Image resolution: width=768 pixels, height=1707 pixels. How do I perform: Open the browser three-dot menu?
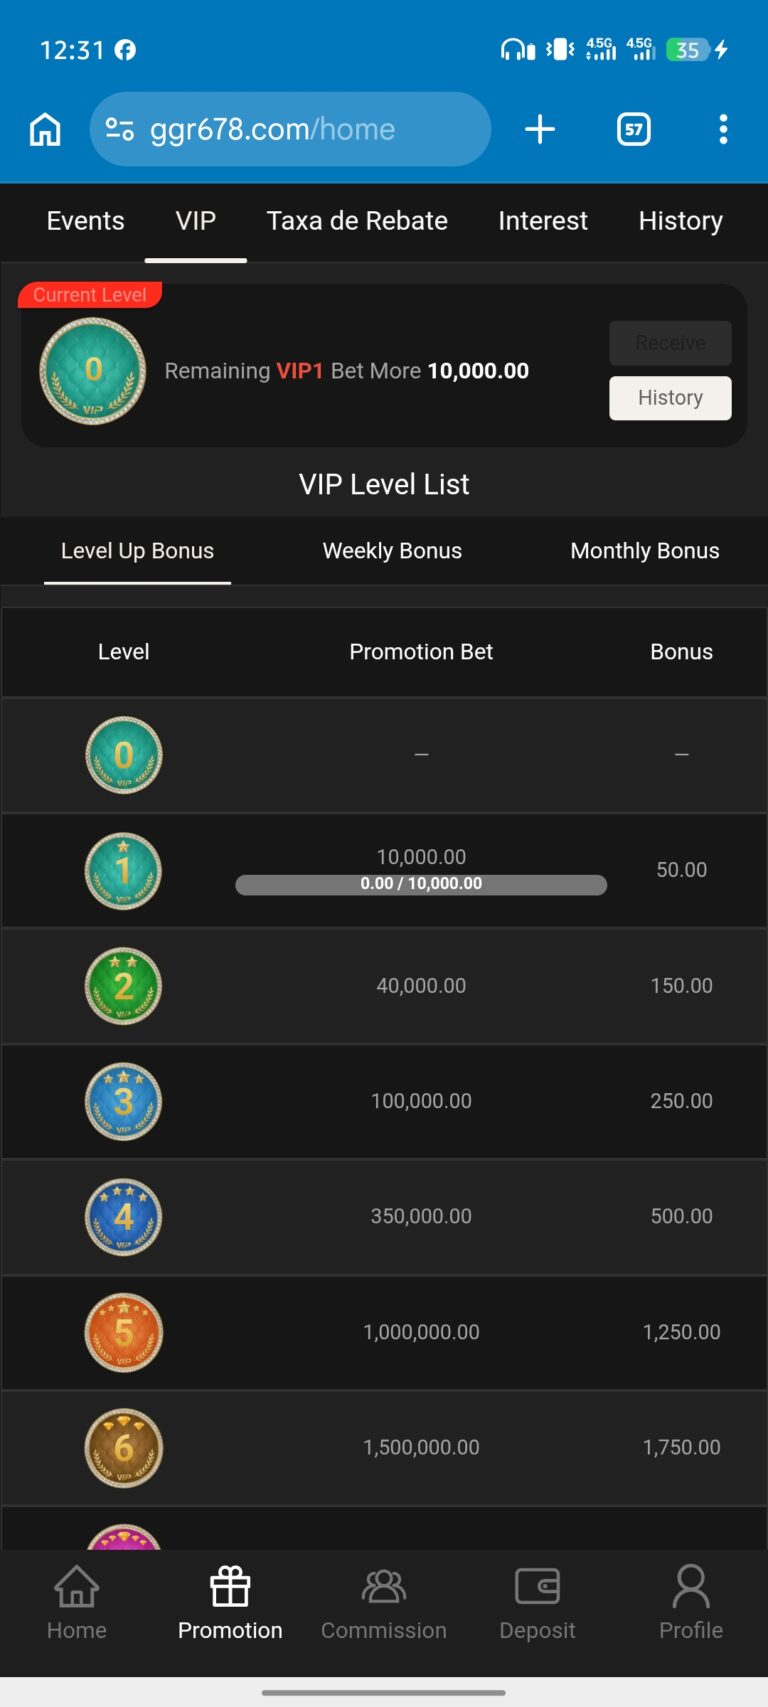pyautogui.click(x=723, y=129)
